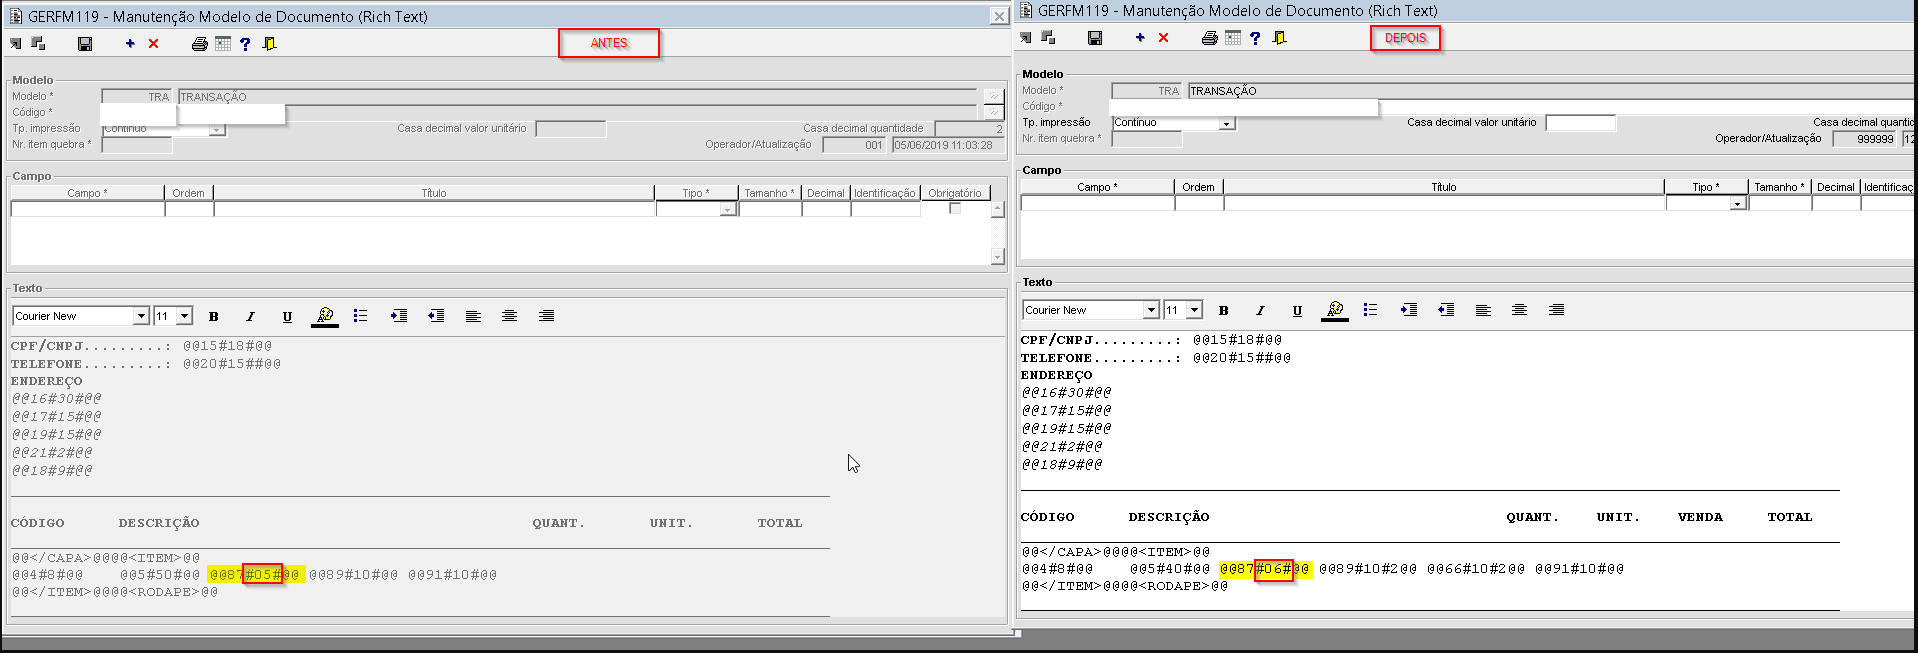The height and width of the screenshot is (653, 1918).
Task: Click the Ordem input cell in ANTES grid
Action: (x=189, y=209)
